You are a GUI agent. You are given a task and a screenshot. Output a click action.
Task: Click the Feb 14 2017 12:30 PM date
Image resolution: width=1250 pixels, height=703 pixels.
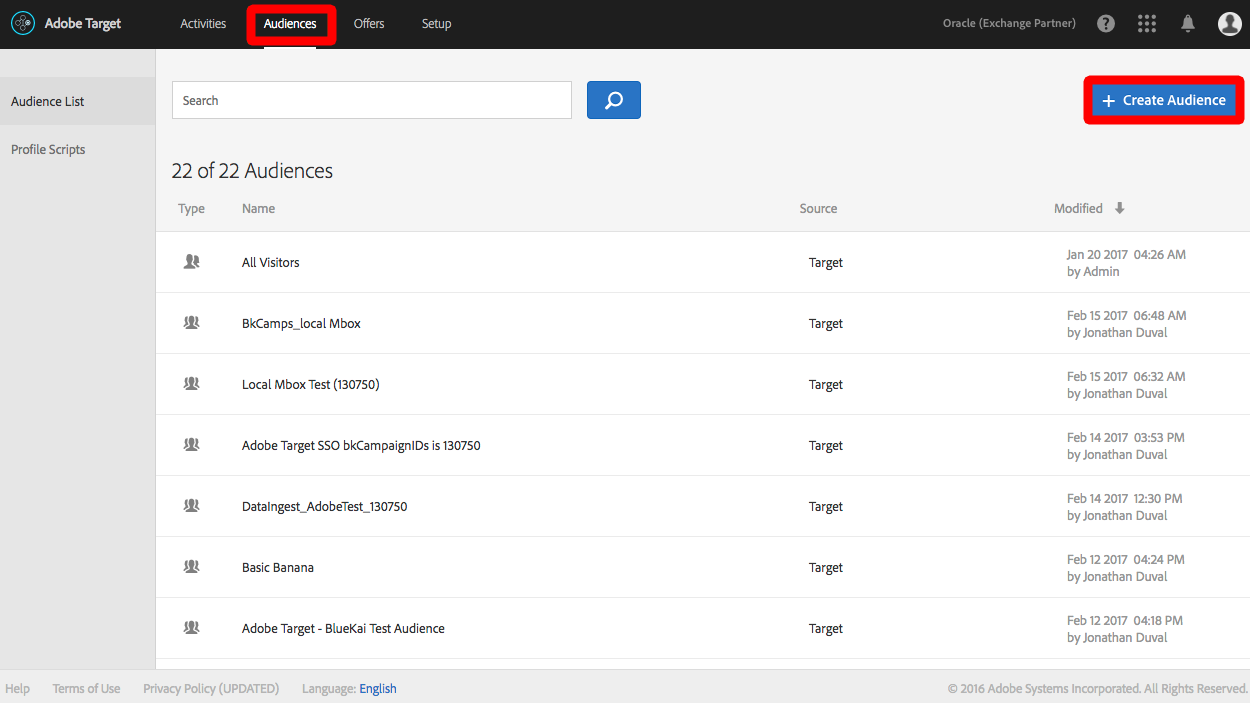[1124, 498]
